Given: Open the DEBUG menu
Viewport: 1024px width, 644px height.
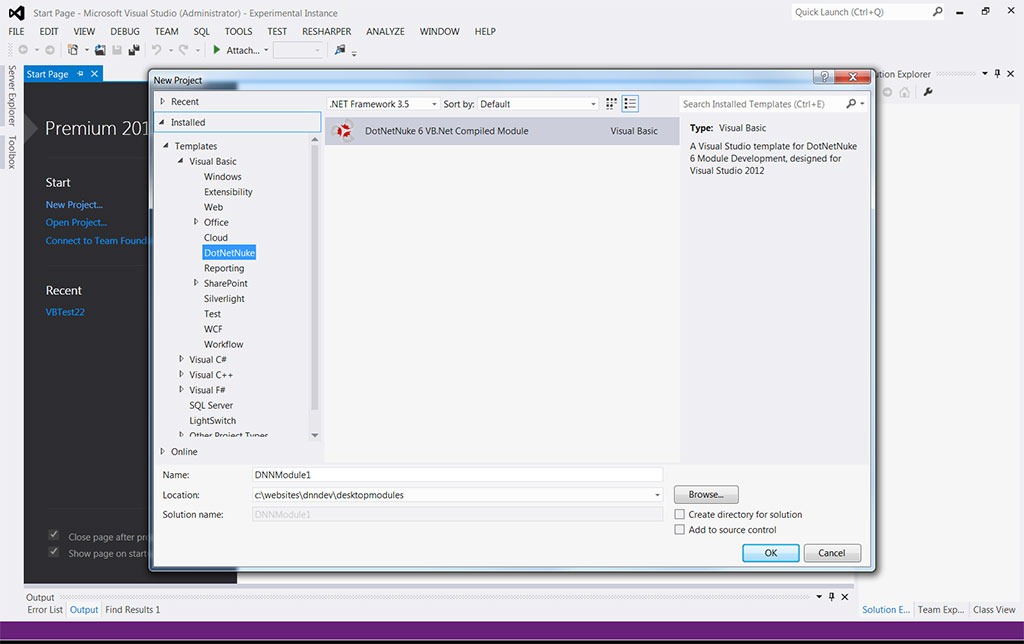Looking at the screenshot, I should tap(125, 31).
